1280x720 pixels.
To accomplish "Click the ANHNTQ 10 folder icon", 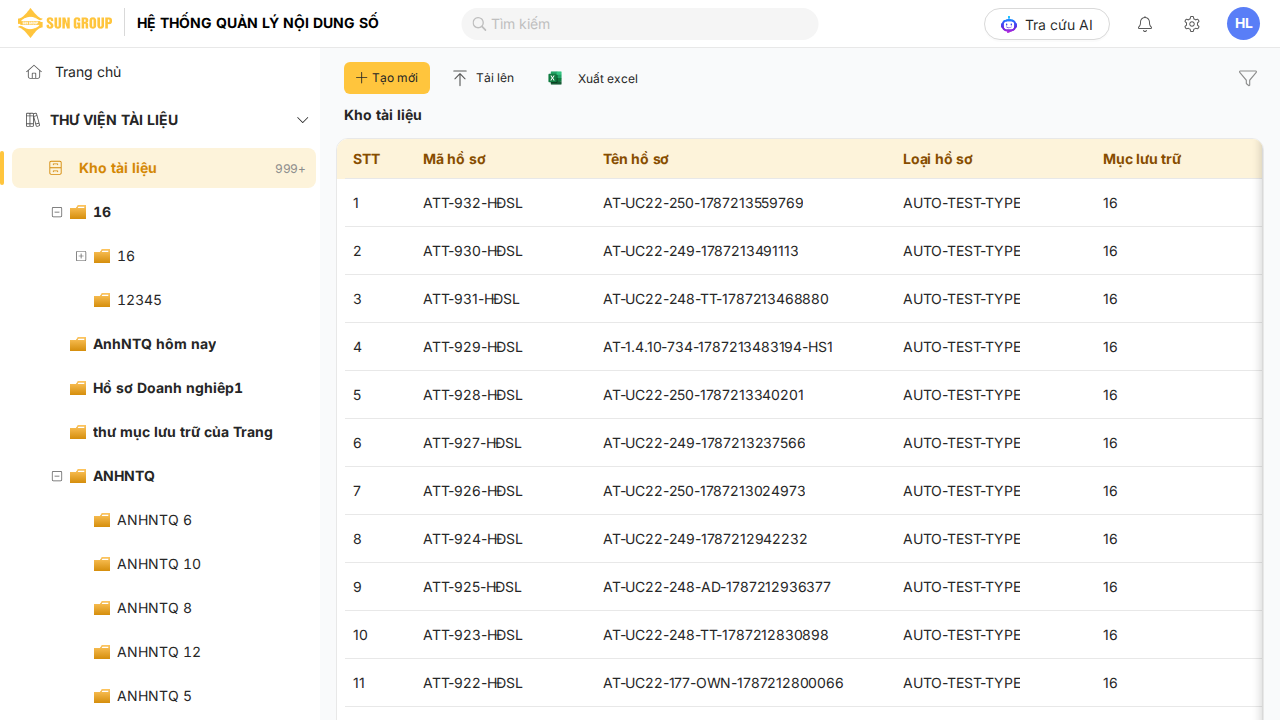I will (x=102, y=564).
